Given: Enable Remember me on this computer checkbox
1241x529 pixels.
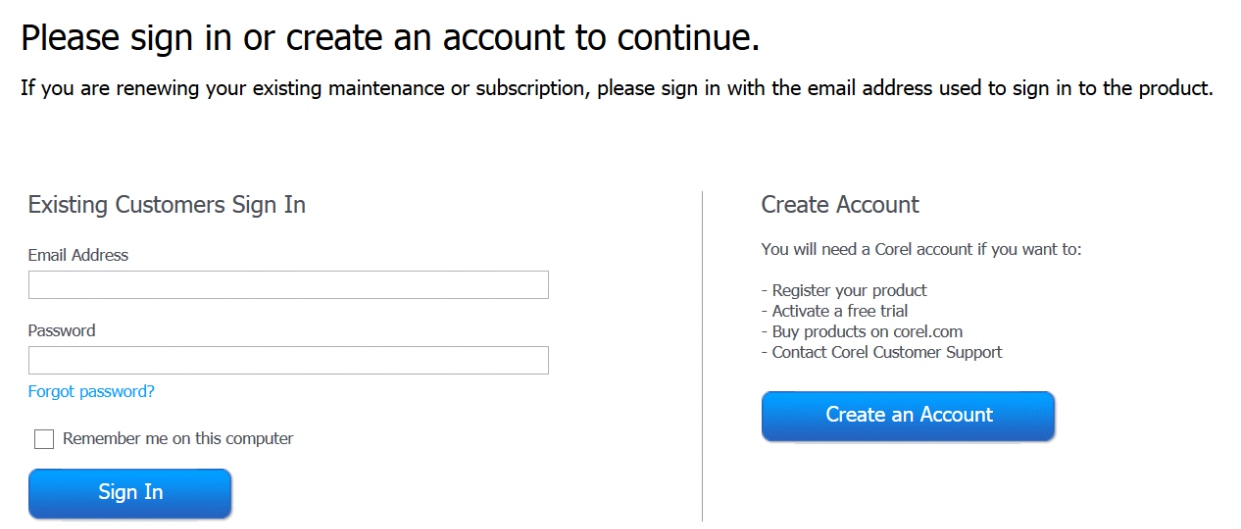Looking at the screenshot, I should [x=44, y=439].
